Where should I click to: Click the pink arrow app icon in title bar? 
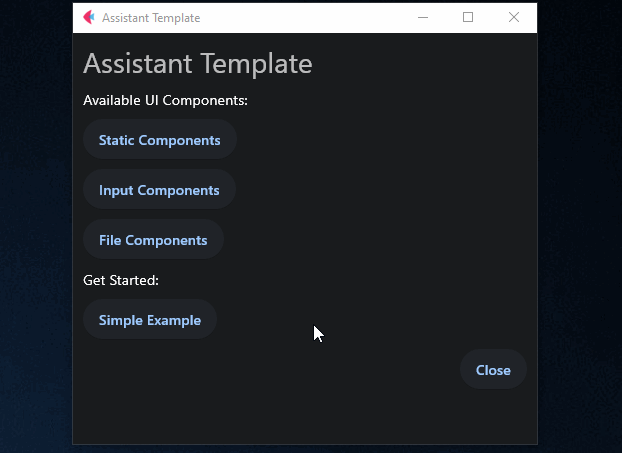point(89,17)
